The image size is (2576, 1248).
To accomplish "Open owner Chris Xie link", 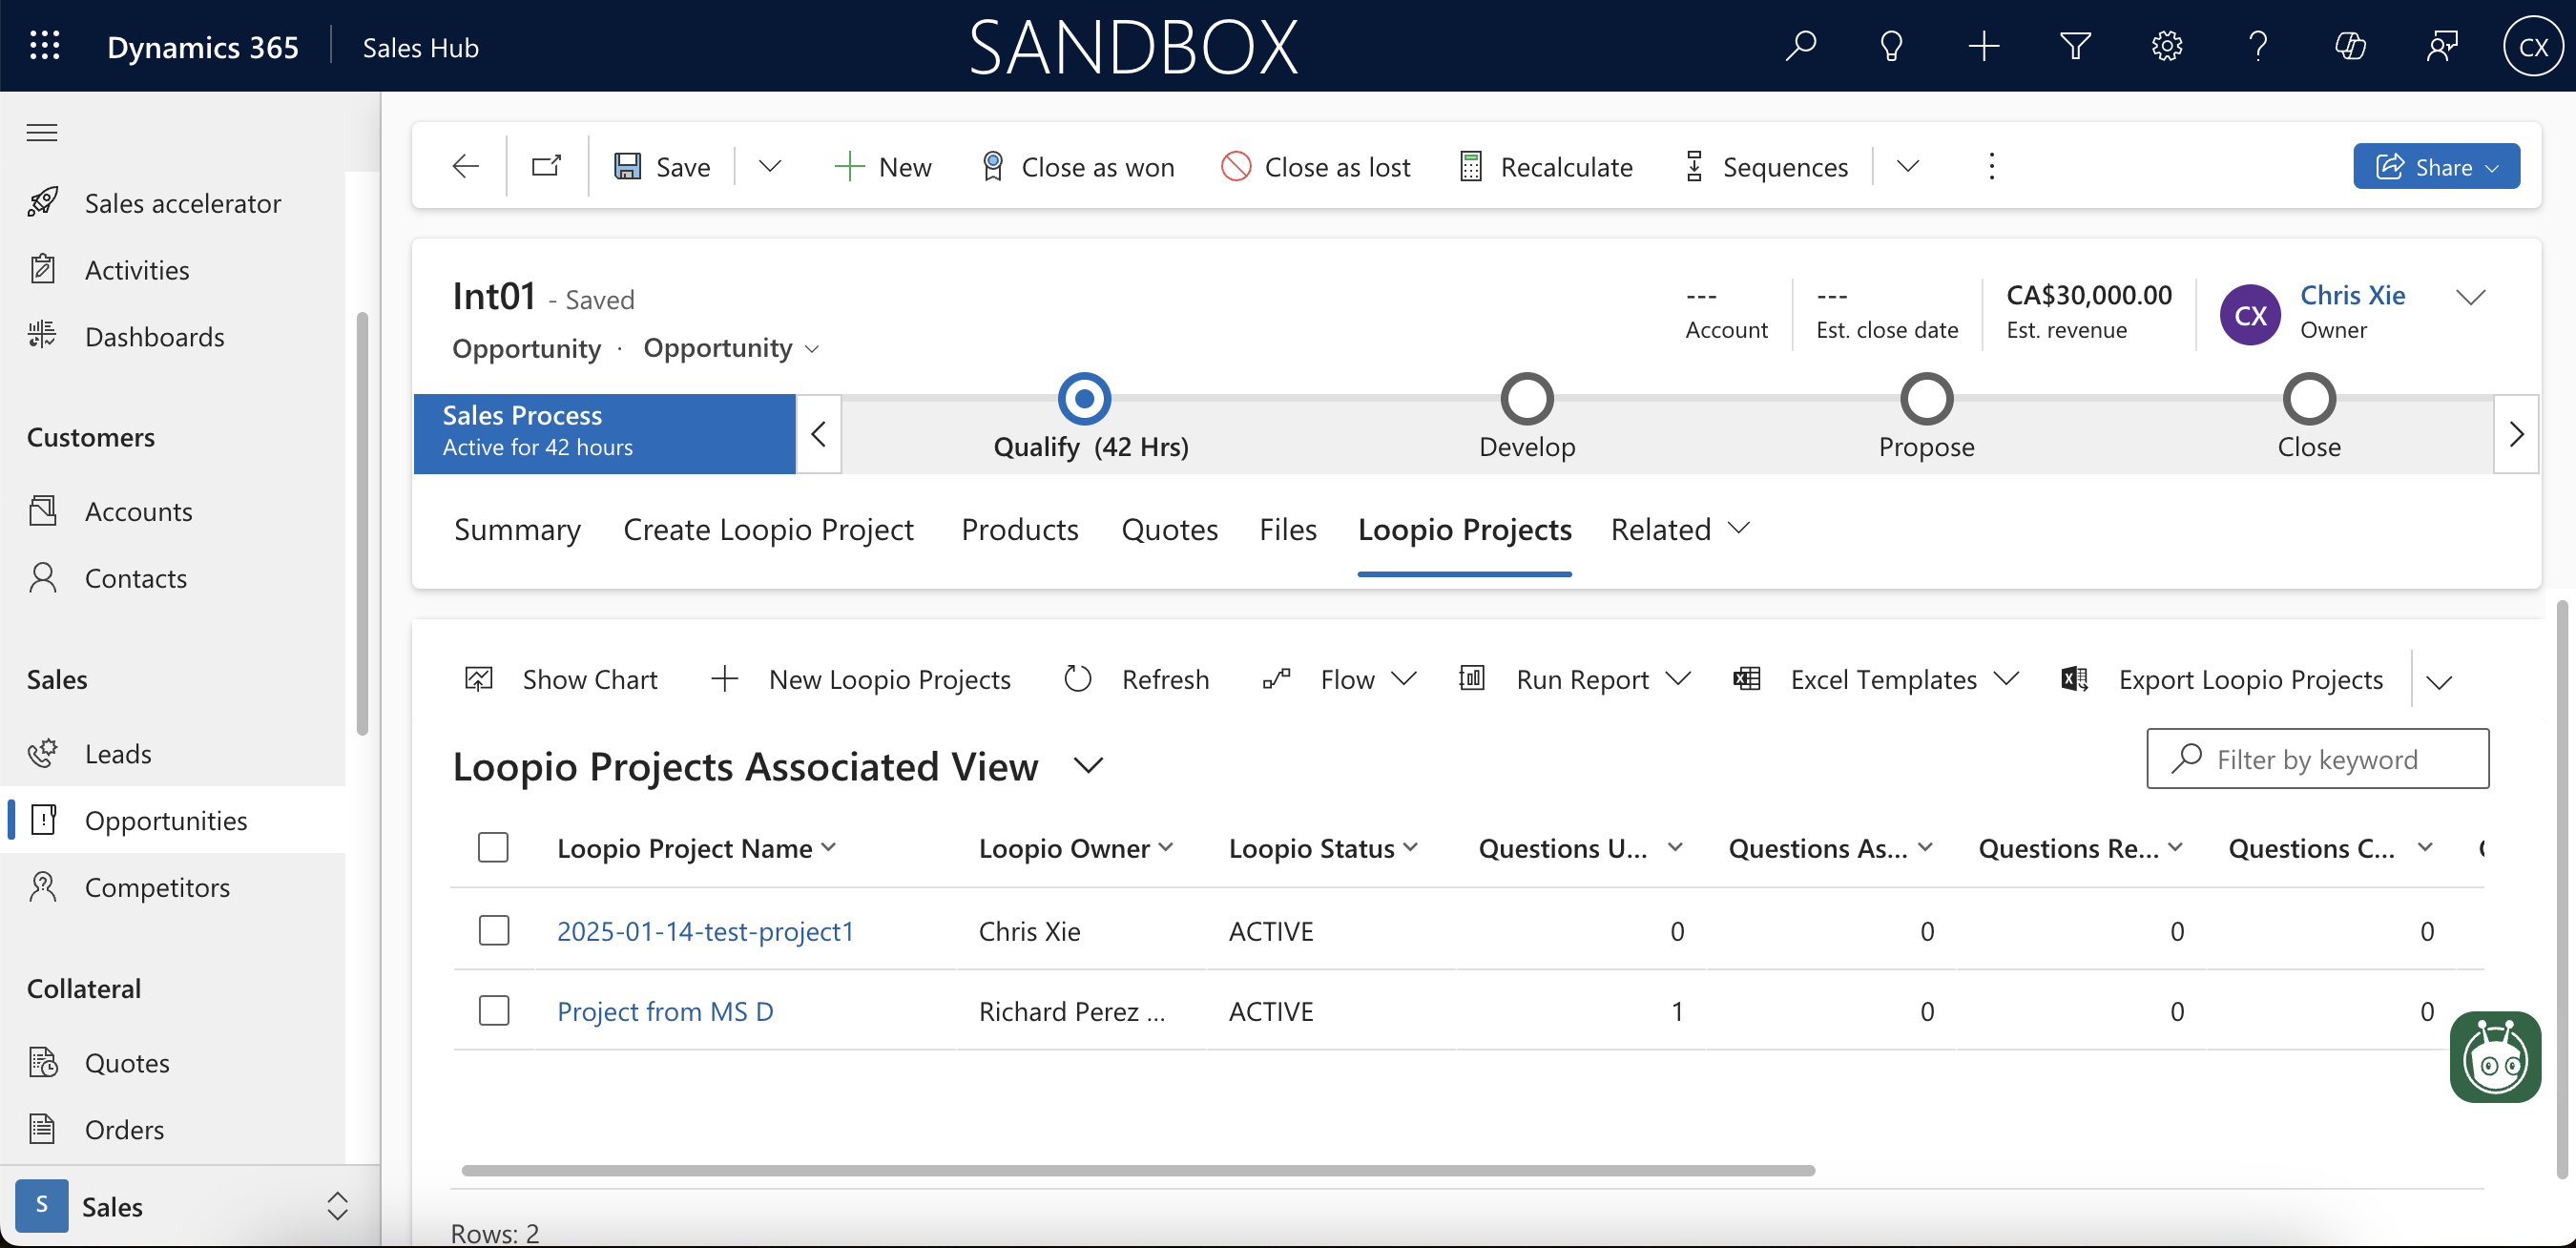I will (2352, 295).
